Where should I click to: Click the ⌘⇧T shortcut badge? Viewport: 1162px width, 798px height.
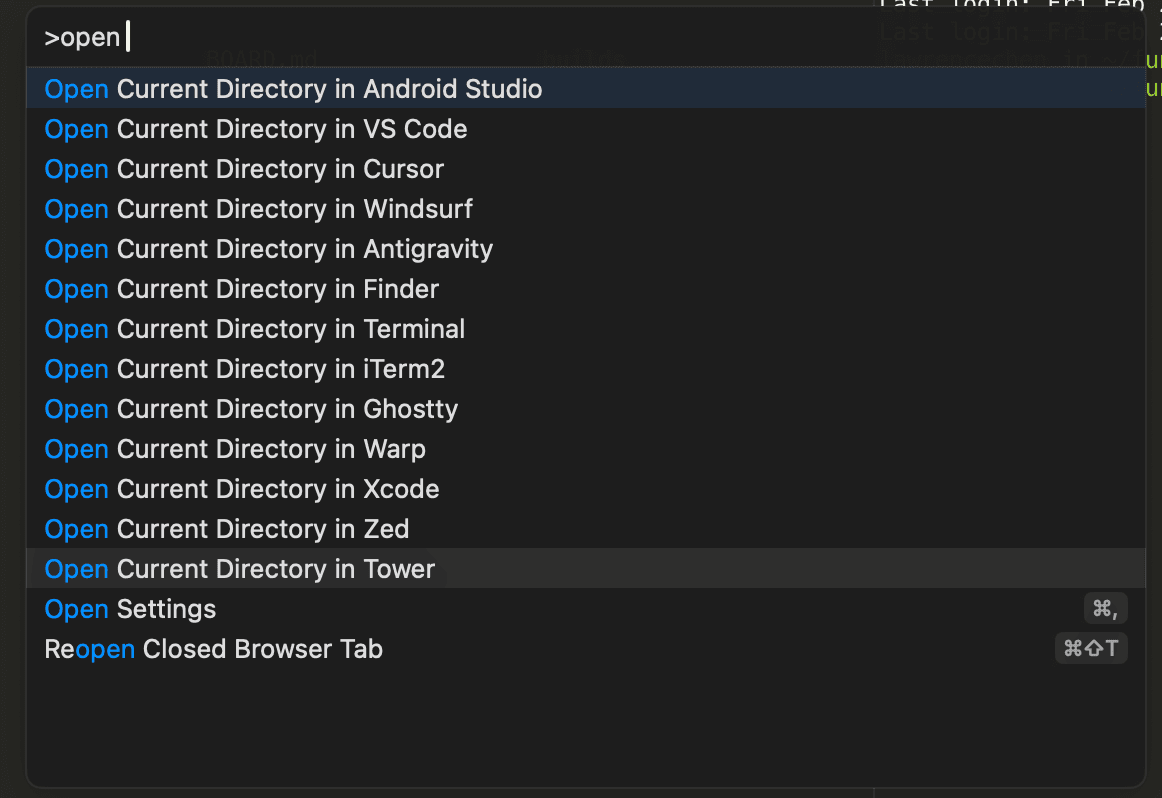point(1091,648)
